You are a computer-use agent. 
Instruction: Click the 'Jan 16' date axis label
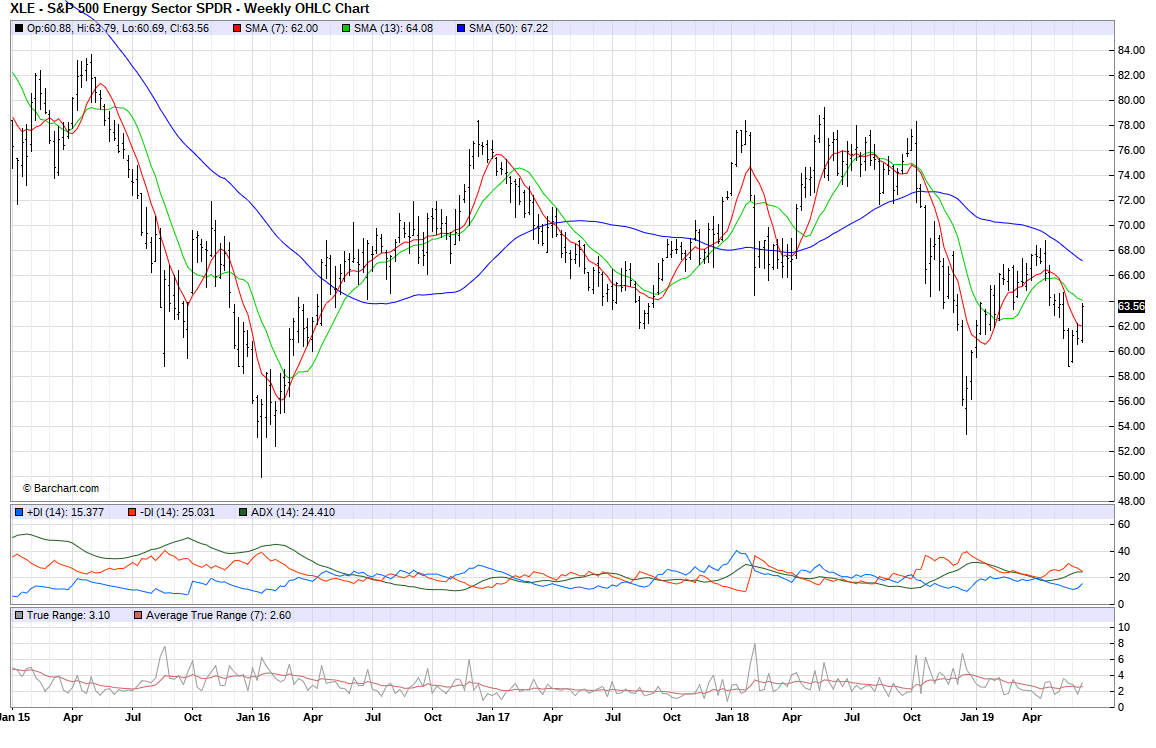click(x=253, y=717)
